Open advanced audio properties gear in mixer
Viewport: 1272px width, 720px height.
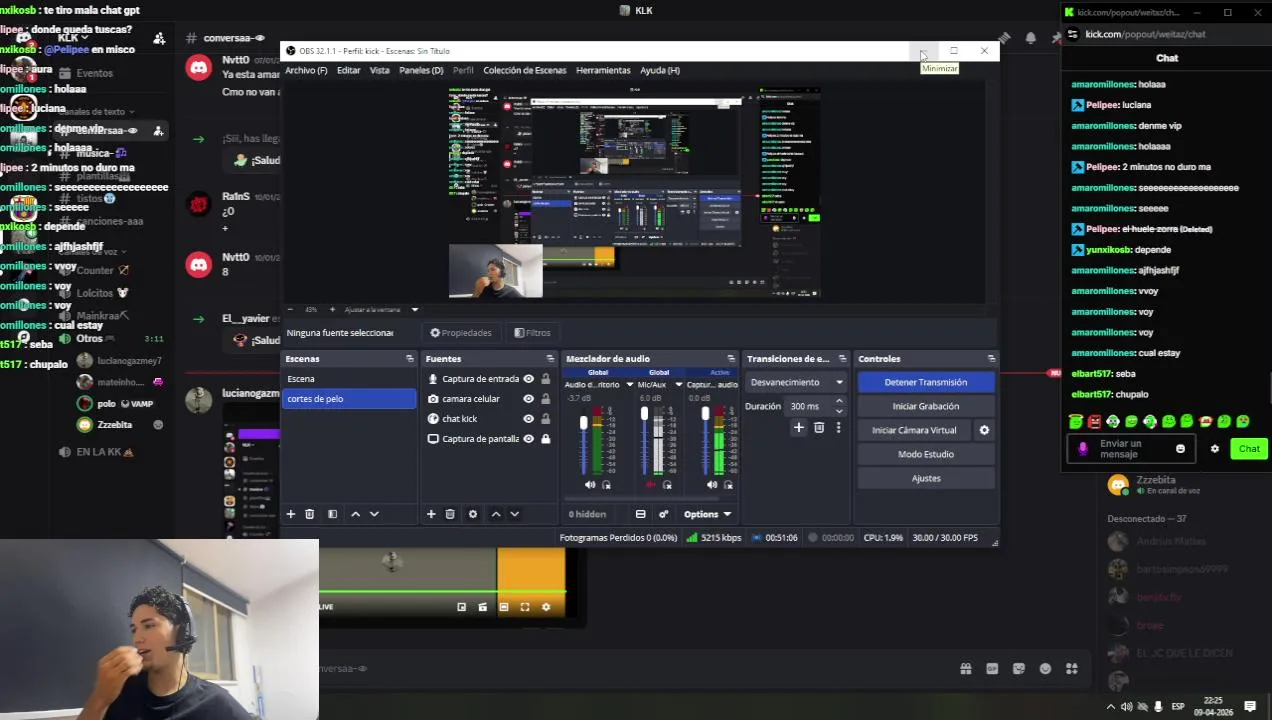pos(663,514)
